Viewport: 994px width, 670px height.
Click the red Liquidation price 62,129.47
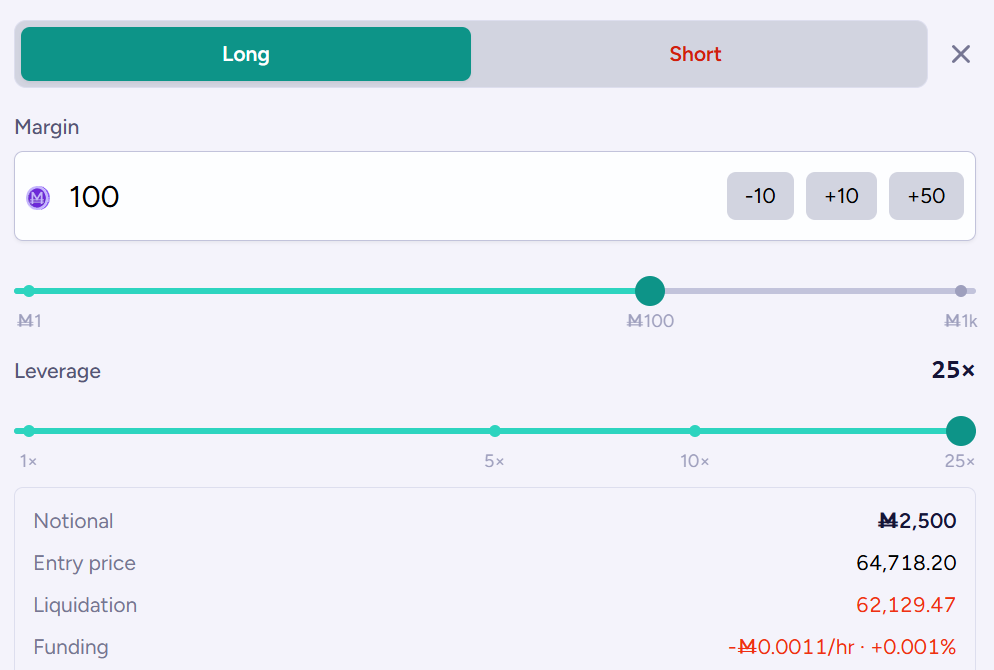pos(906,605)
